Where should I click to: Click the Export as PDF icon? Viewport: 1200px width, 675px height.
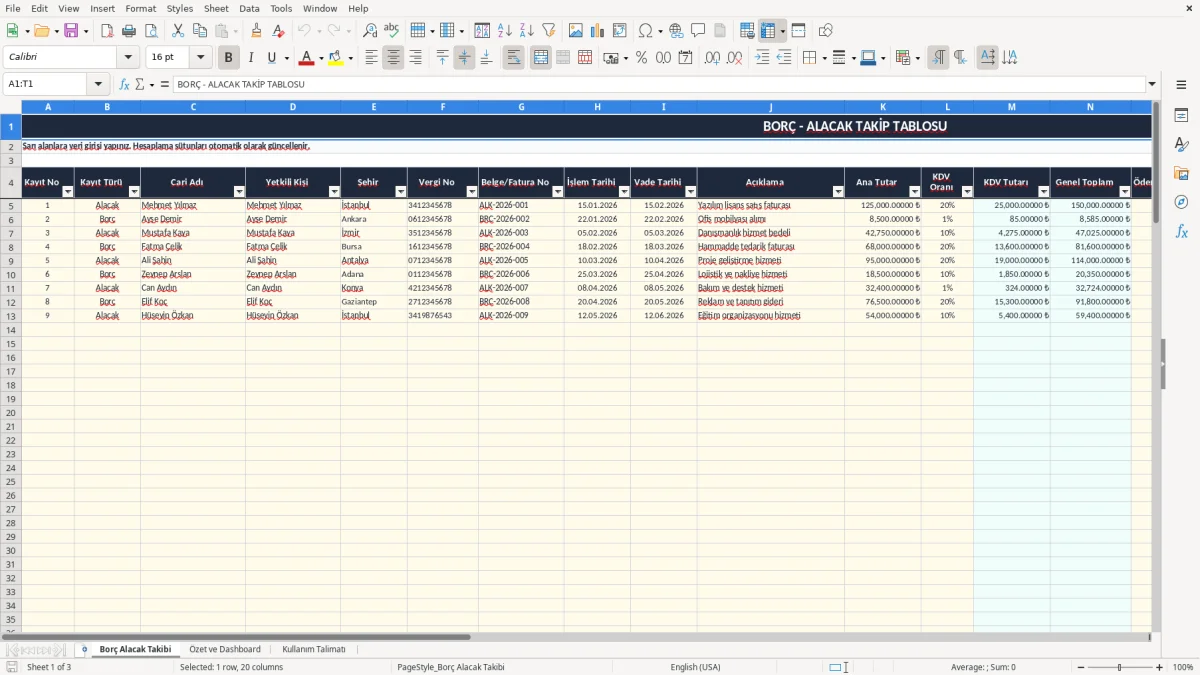pos(107,31)
